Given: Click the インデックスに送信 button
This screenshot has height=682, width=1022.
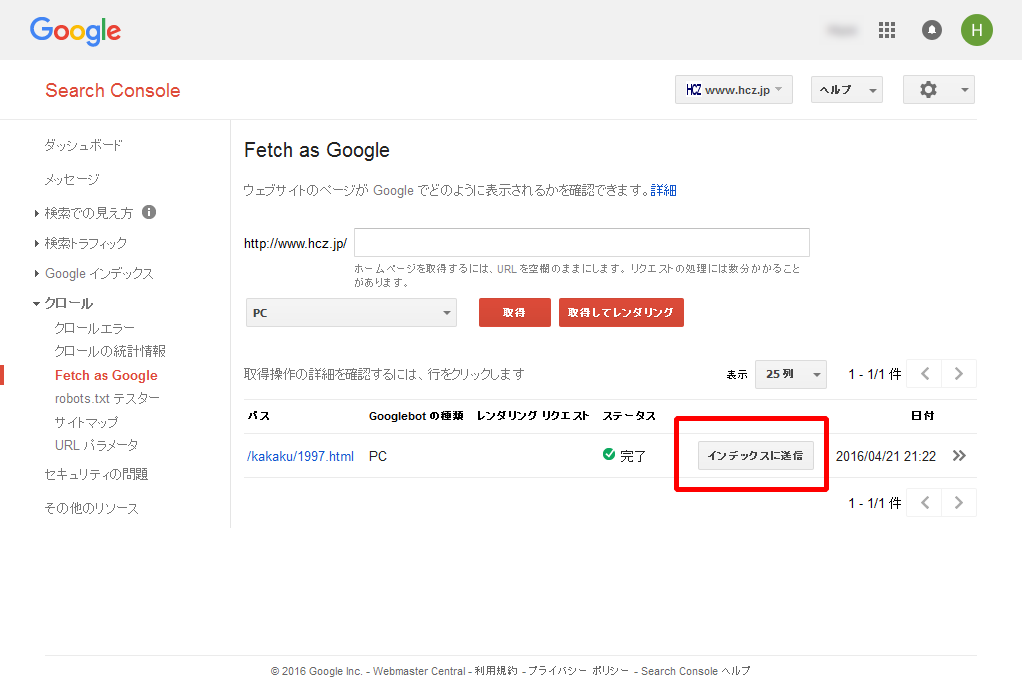Looking at the screenshot, I should [756, 455].
